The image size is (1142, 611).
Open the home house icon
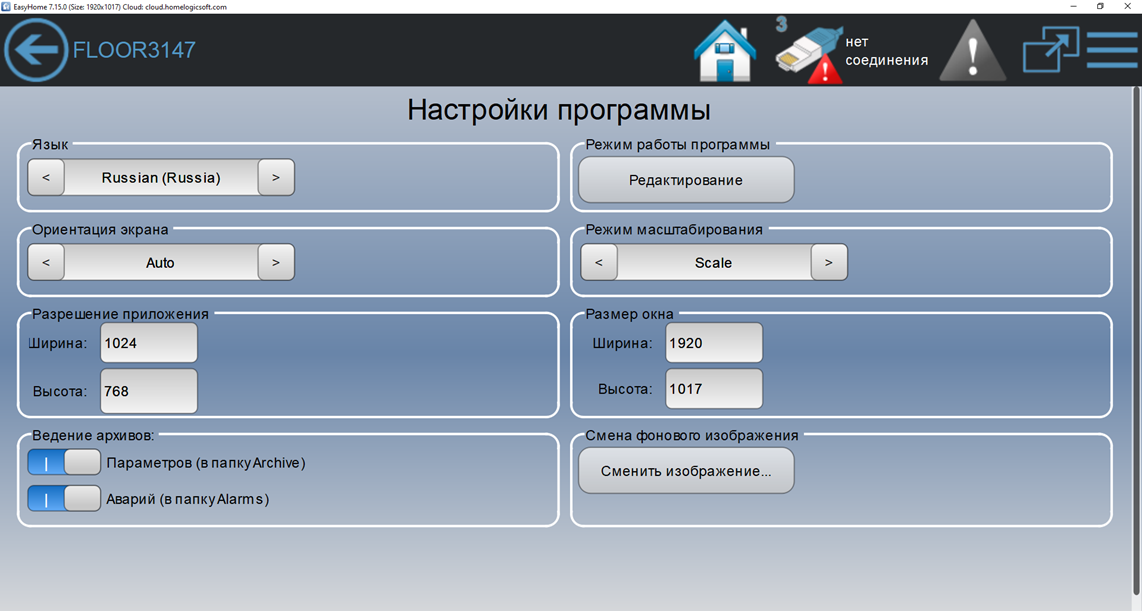pos(725,50)
